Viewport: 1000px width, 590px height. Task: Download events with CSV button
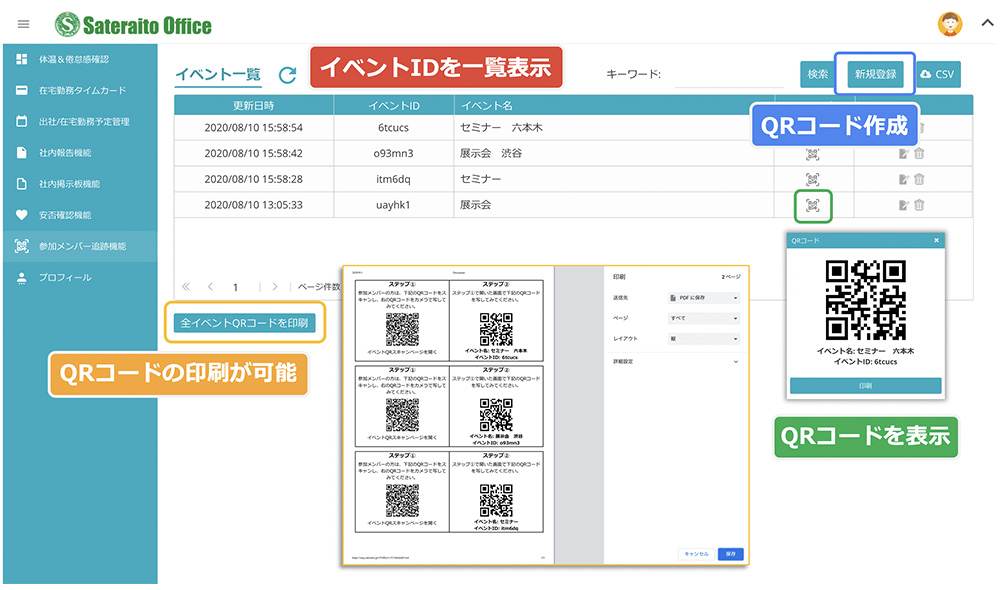[938, 75]
